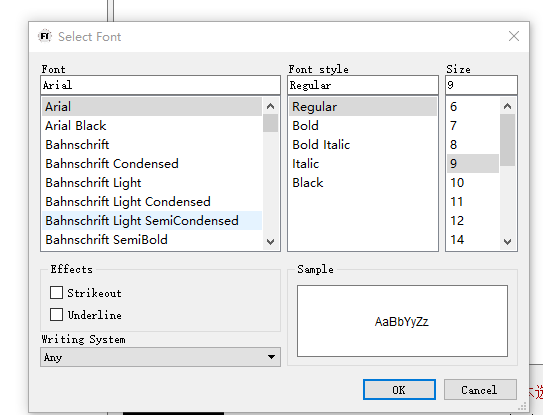Screen dimensions: 543x415
Task: Click size list scroll up arrow
Action: click(x=507, y=106)
